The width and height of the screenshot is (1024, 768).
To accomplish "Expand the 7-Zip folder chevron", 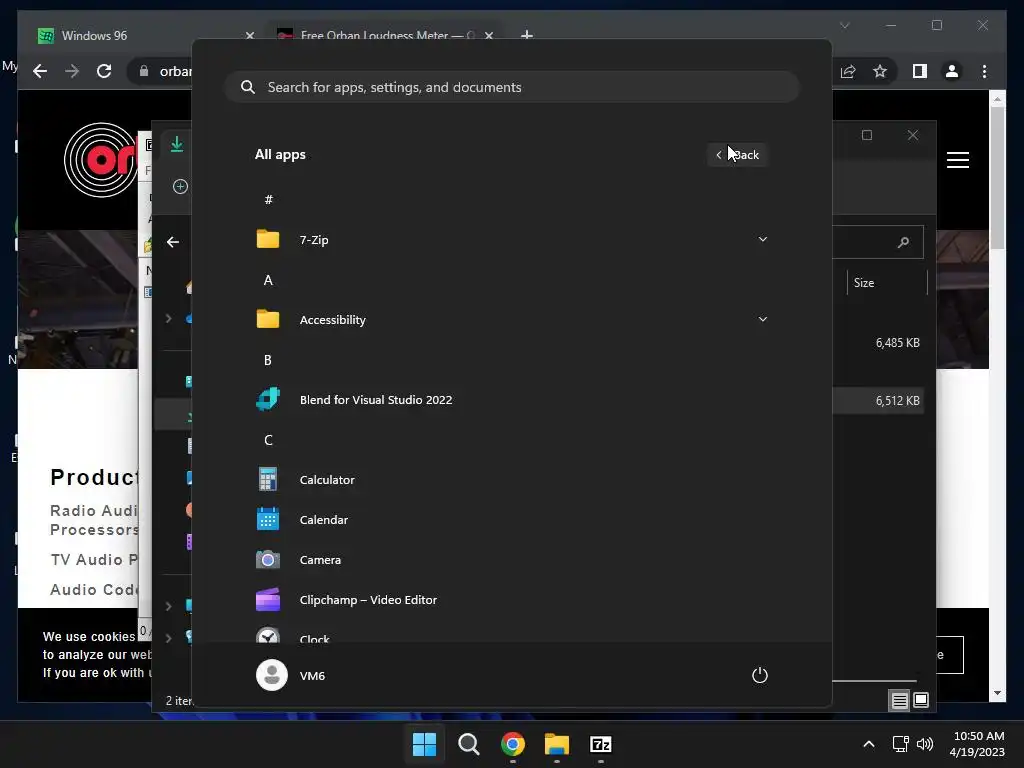I will [x=762, y=239].
